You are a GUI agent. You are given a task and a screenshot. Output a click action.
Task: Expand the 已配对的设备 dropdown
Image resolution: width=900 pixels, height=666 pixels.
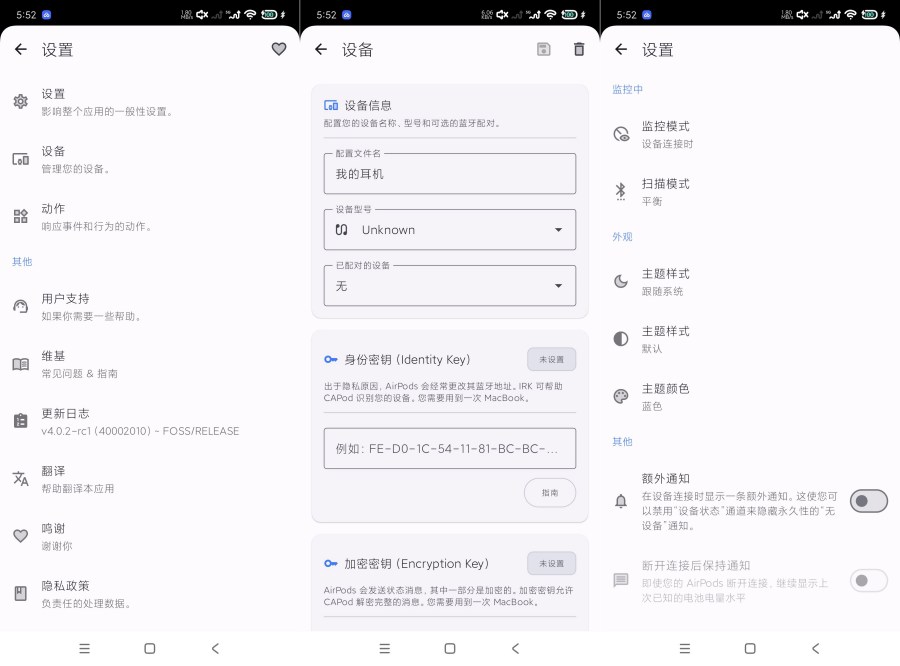coord(449,285)
